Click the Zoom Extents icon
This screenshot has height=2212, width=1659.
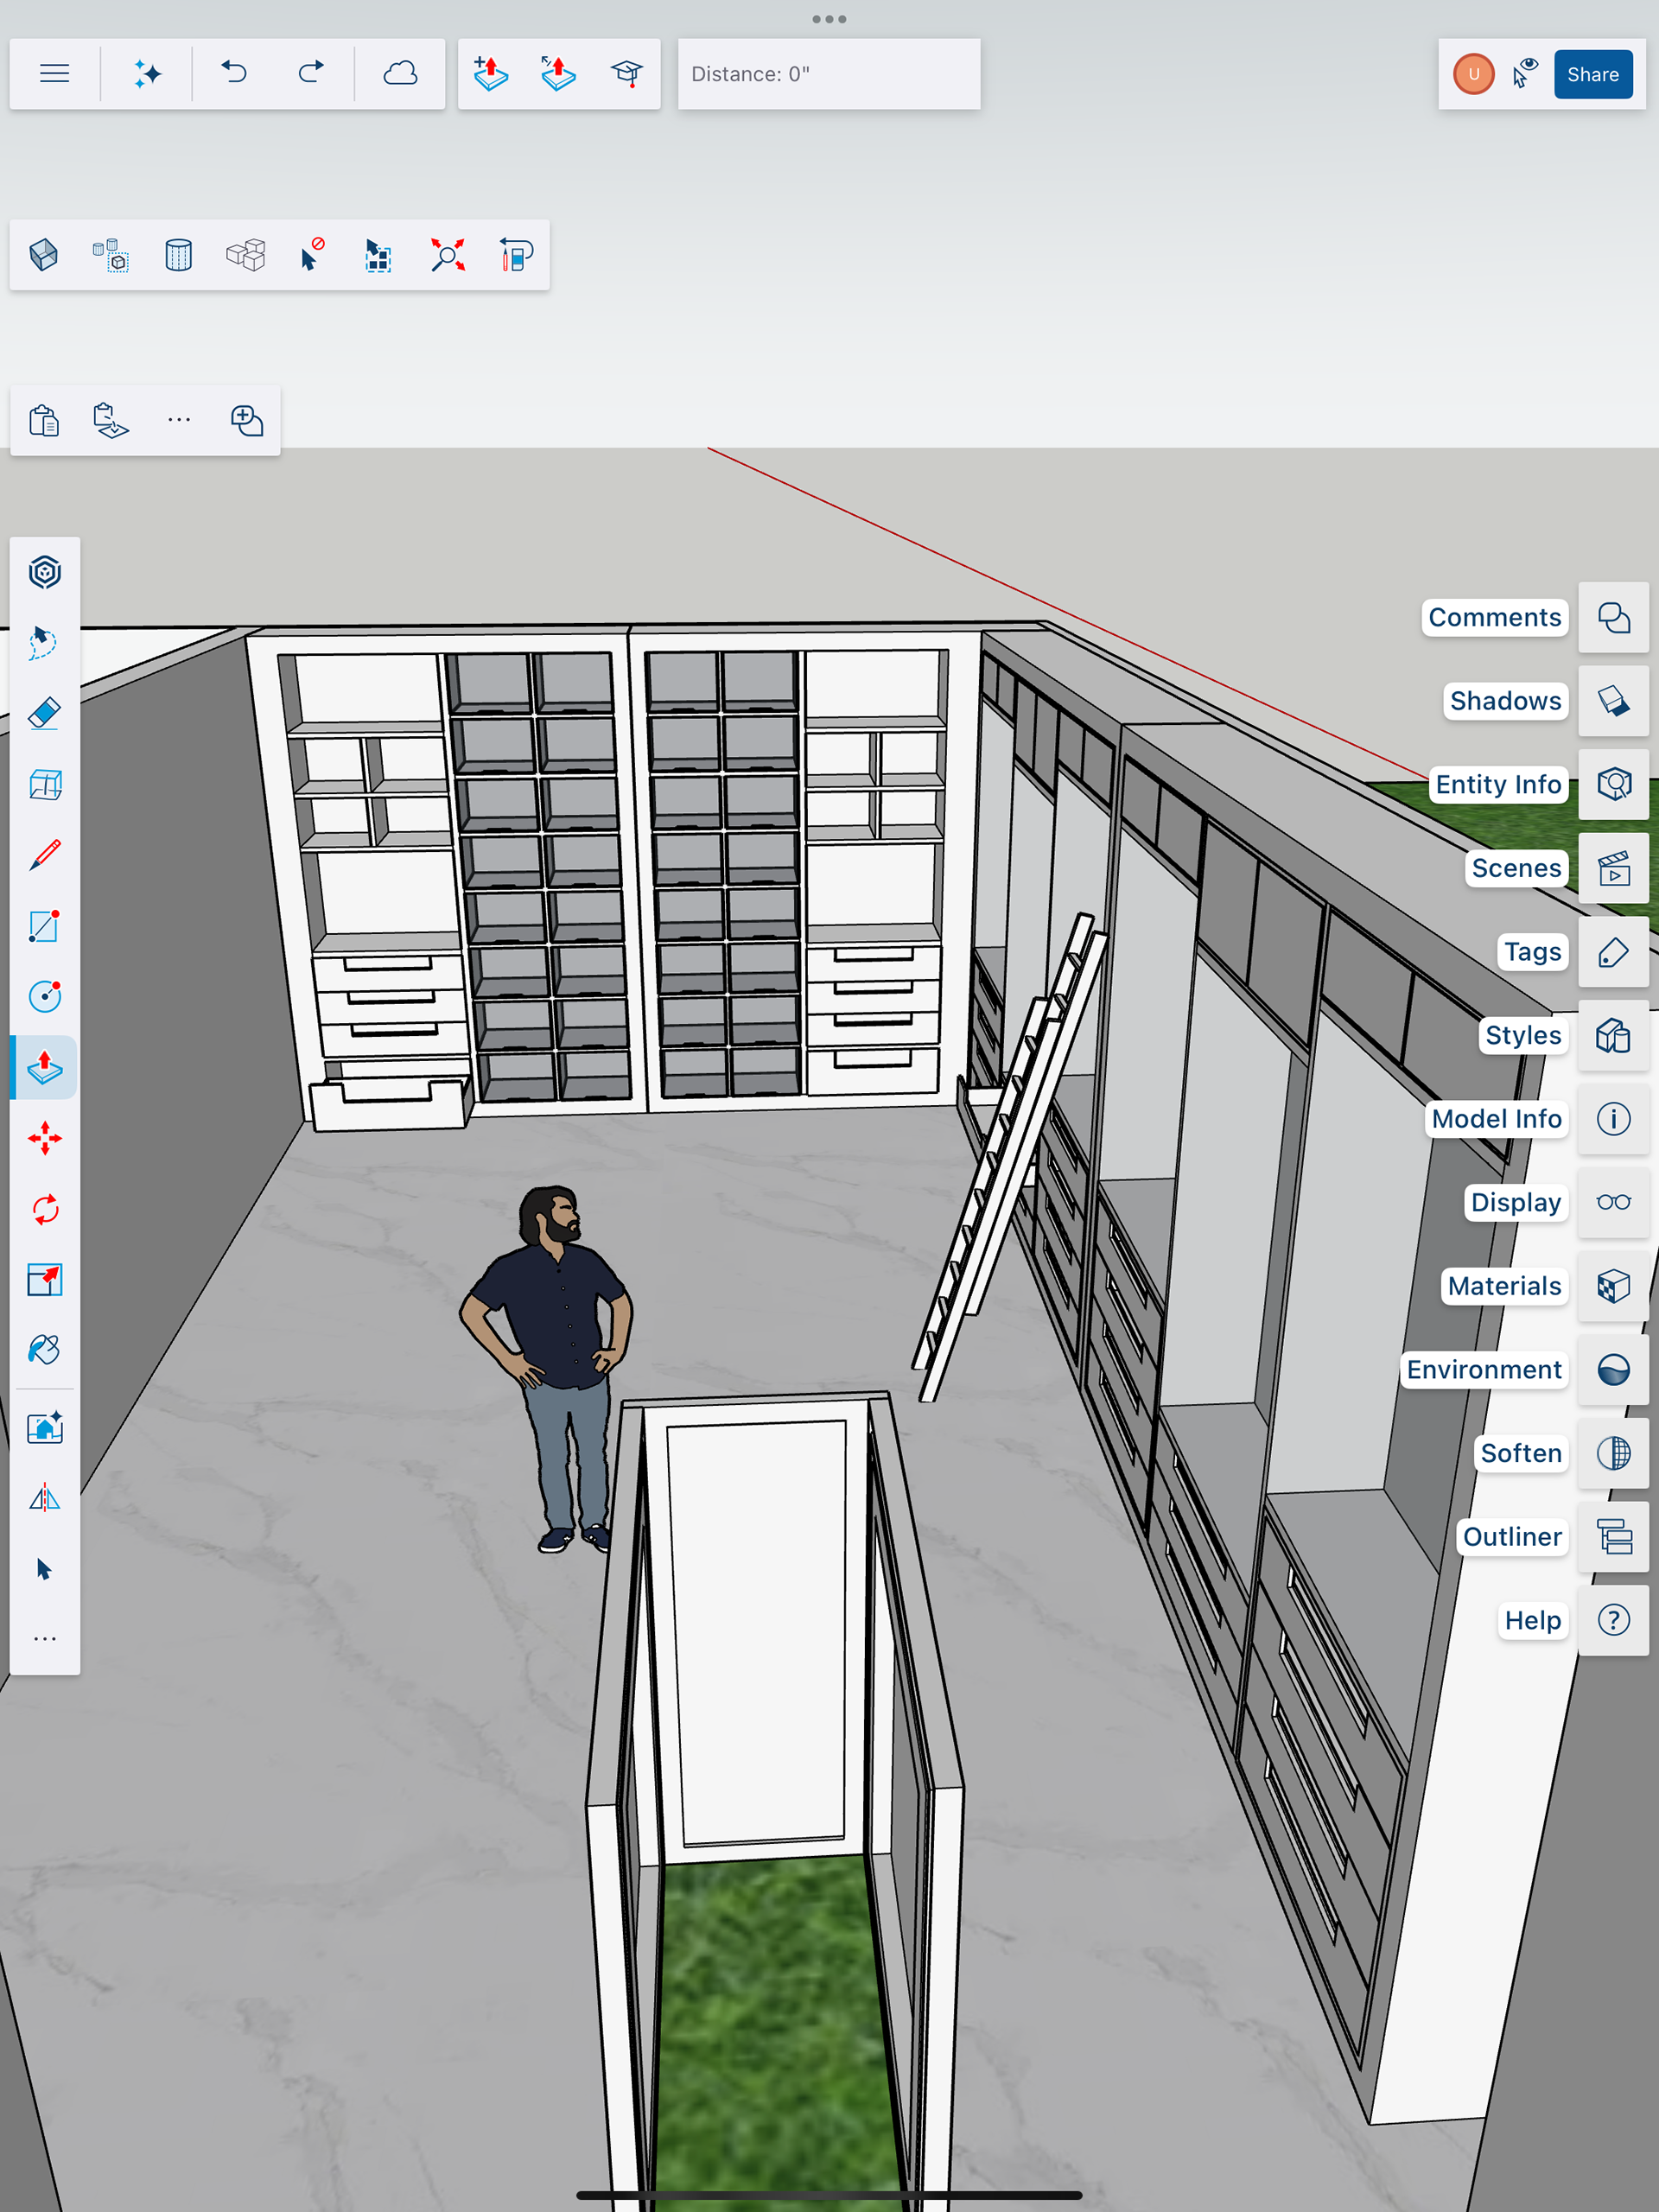447,255
